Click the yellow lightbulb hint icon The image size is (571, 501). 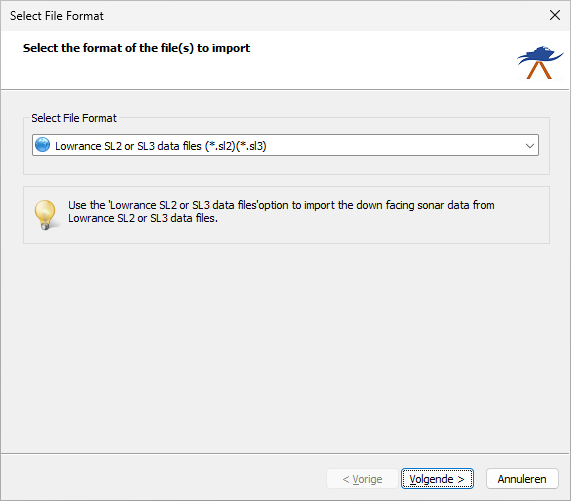45,215
